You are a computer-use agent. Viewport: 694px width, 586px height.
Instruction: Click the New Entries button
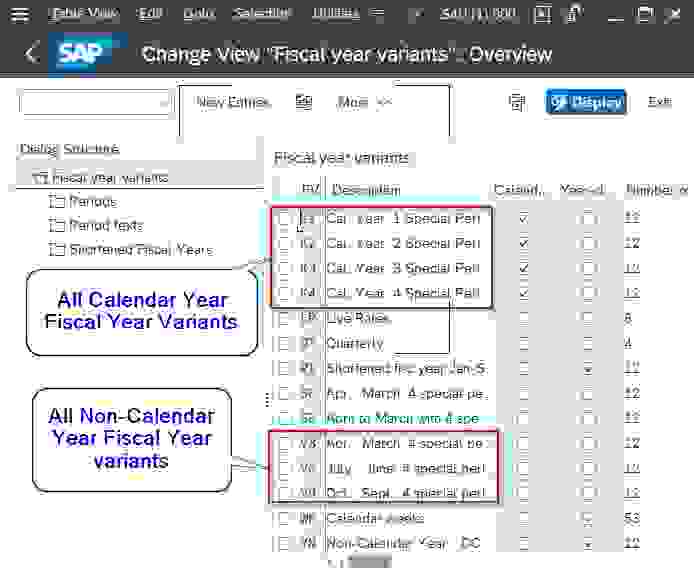click(233, 103)
